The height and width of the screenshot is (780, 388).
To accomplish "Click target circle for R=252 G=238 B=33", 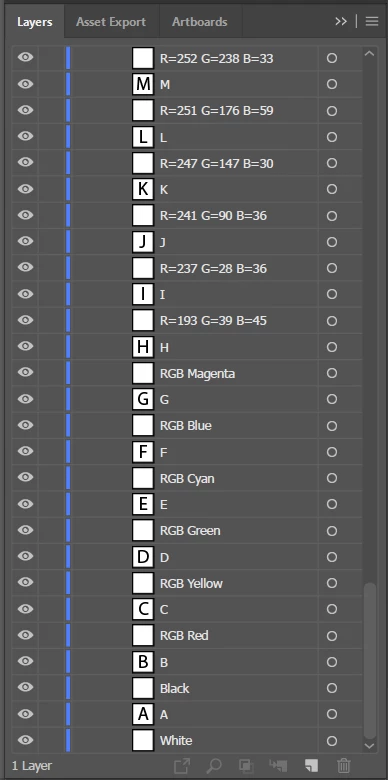I will pos(332,58).
